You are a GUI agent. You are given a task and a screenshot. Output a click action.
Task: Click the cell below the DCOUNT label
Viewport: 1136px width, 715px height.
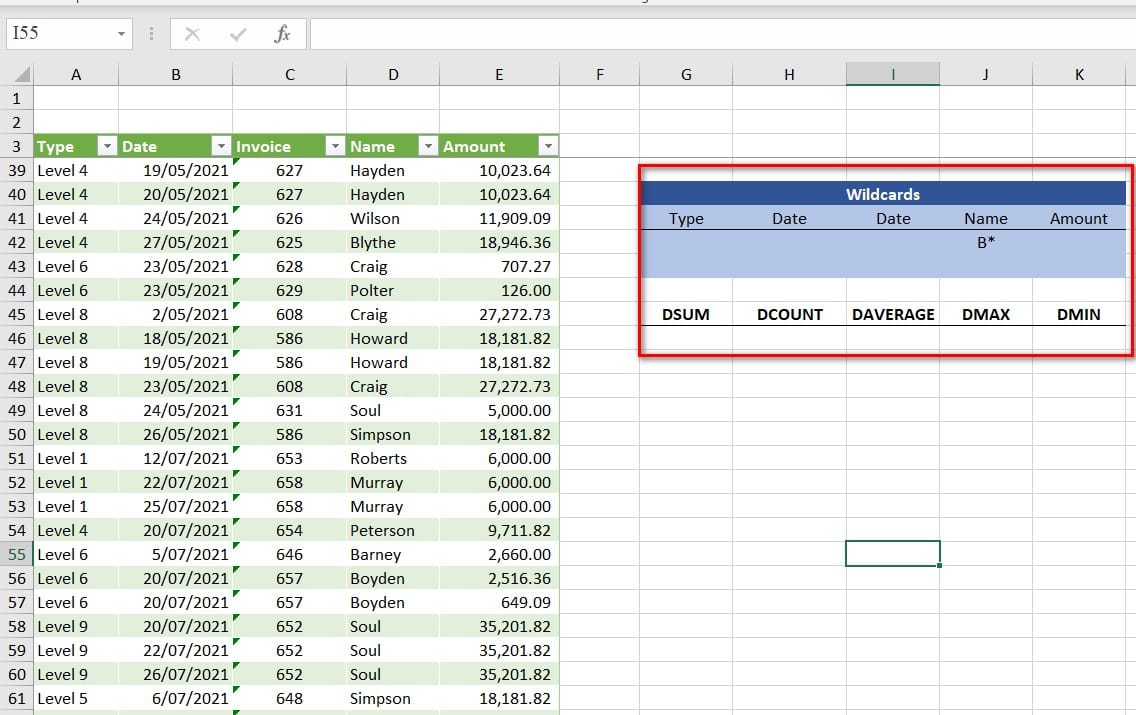[789, 338]
